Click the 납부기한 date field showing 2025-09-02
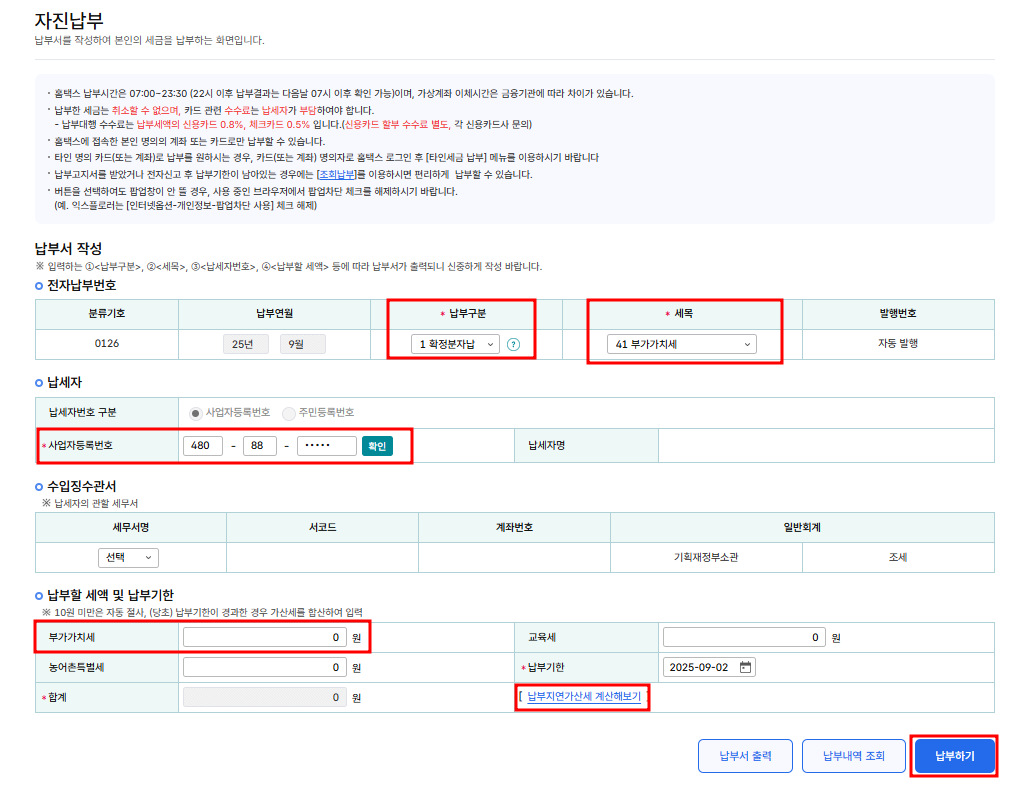The height and width of the screenshot is (785, 1020). click(700, 667)
